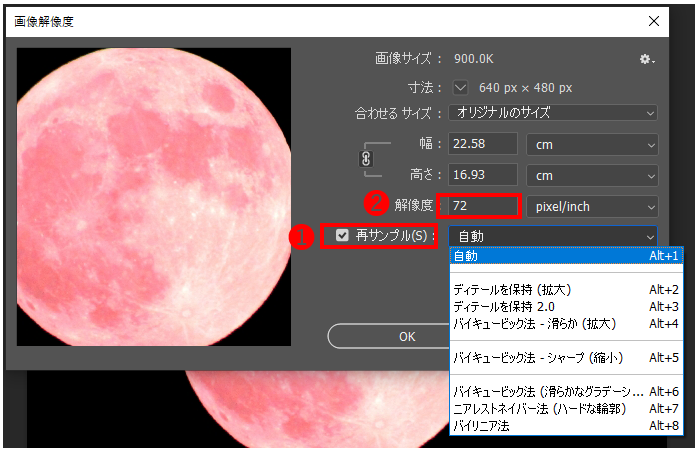Screen dimensions: 699x451
Task: Click the 解像度 resolution input field
Action: pos(482,206)
